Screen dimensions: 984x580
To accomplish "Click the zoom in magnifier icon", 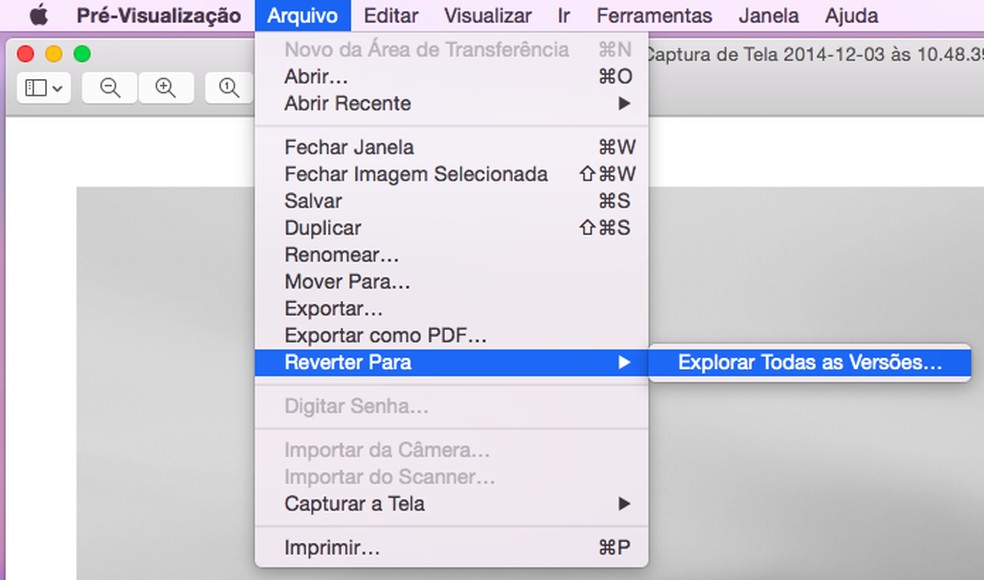I will 166,88.
